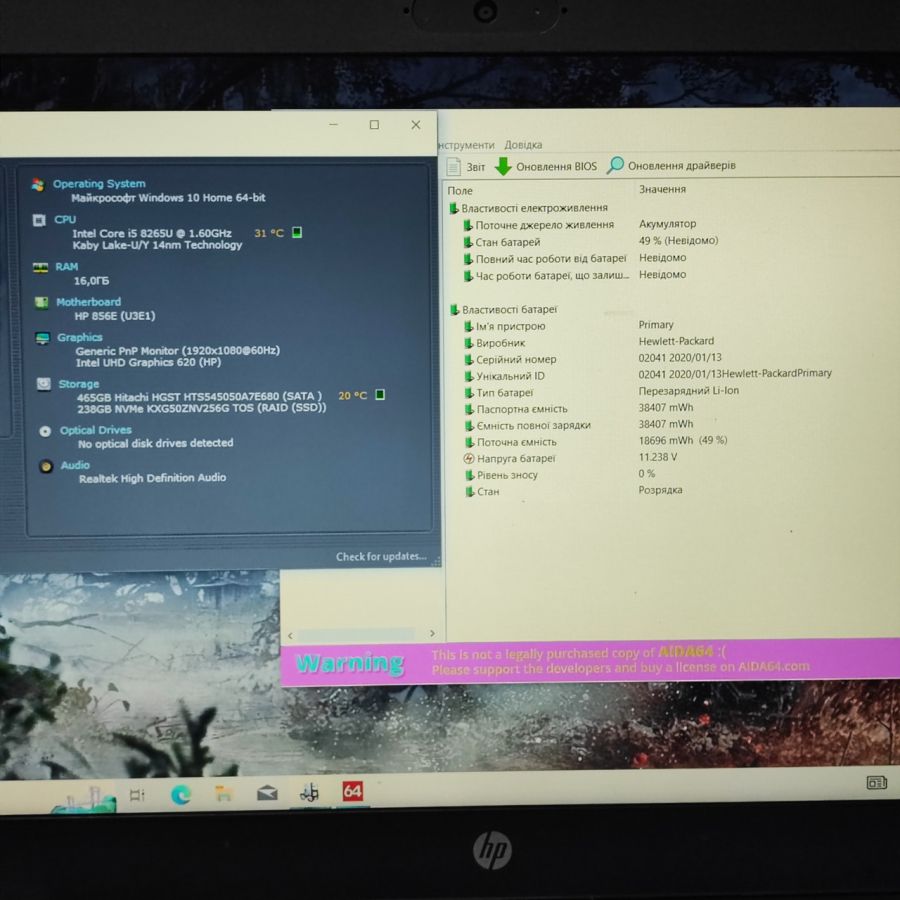Open the Інструменти menu in AIDA64
The height and width of the screenshot is (900, 900).
tap(465, 145)
